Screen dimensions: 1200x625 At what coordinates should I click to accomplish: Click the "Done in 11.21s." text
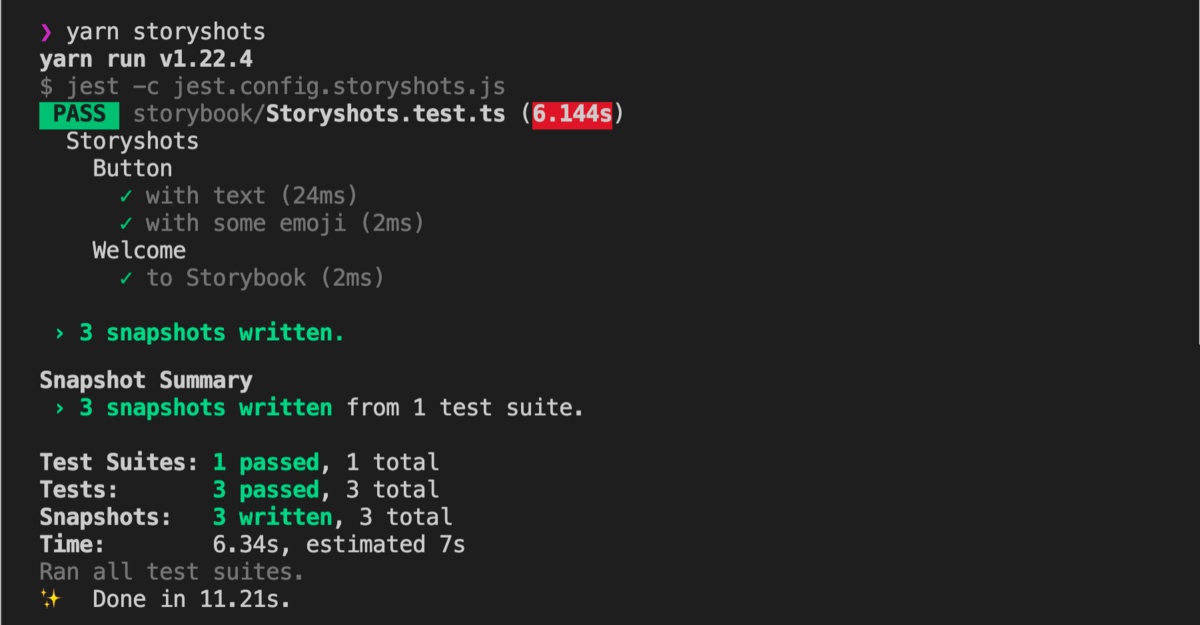pos(192,600)
